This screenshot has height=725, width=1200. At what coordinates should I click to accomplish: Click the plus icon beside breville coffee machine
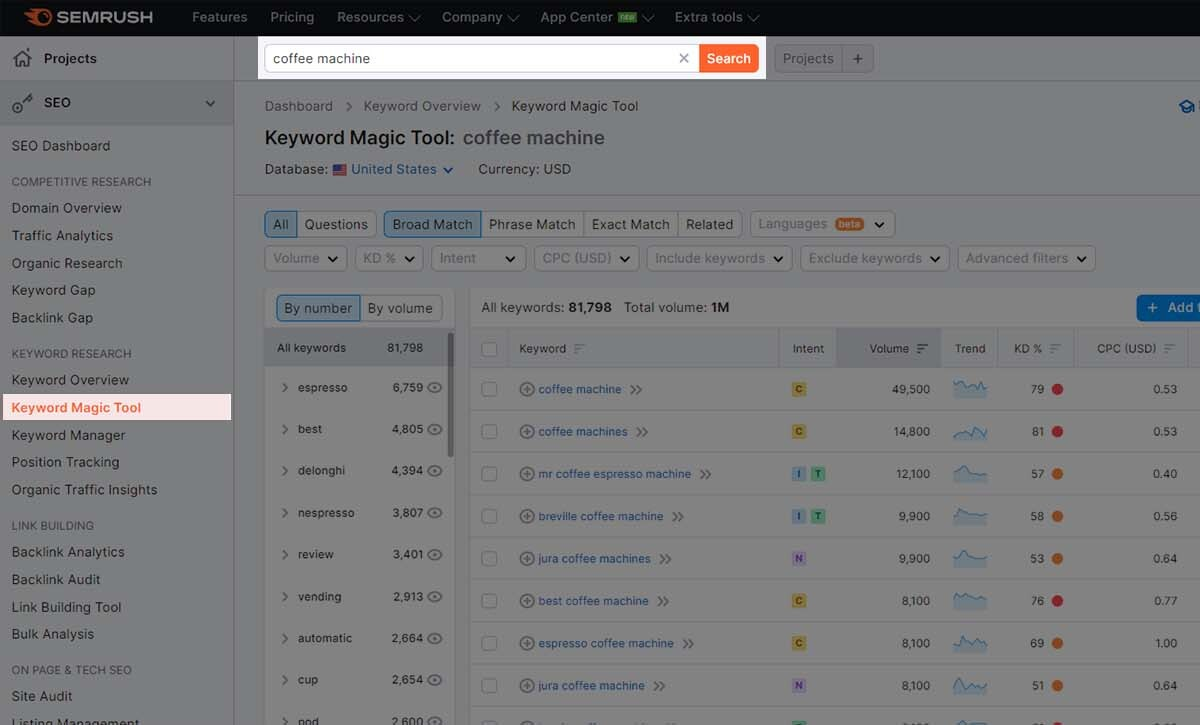pyautogui.click(x=527, y=517)
